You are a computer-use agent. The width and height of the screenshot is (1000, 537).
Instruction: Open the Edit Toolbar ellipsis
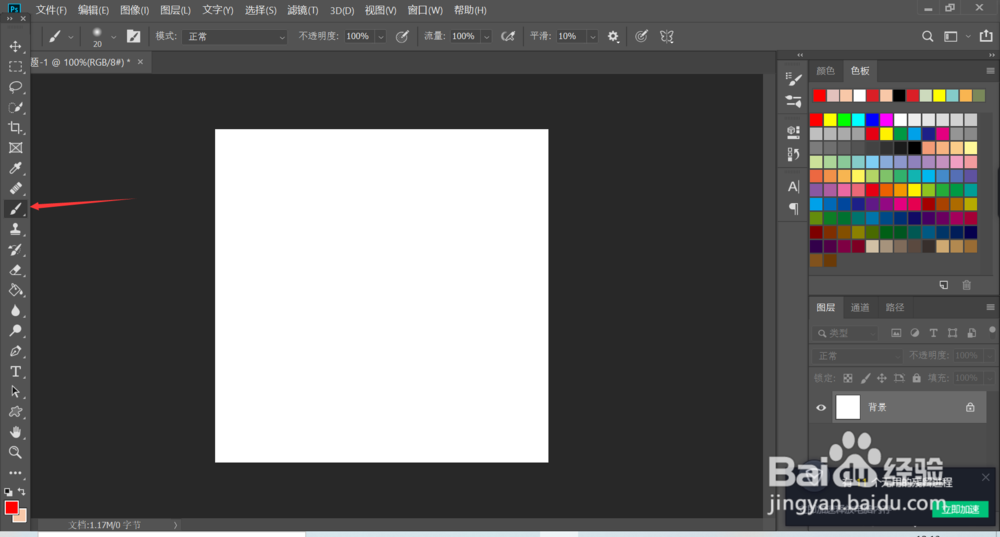click(x=15, y=473)
